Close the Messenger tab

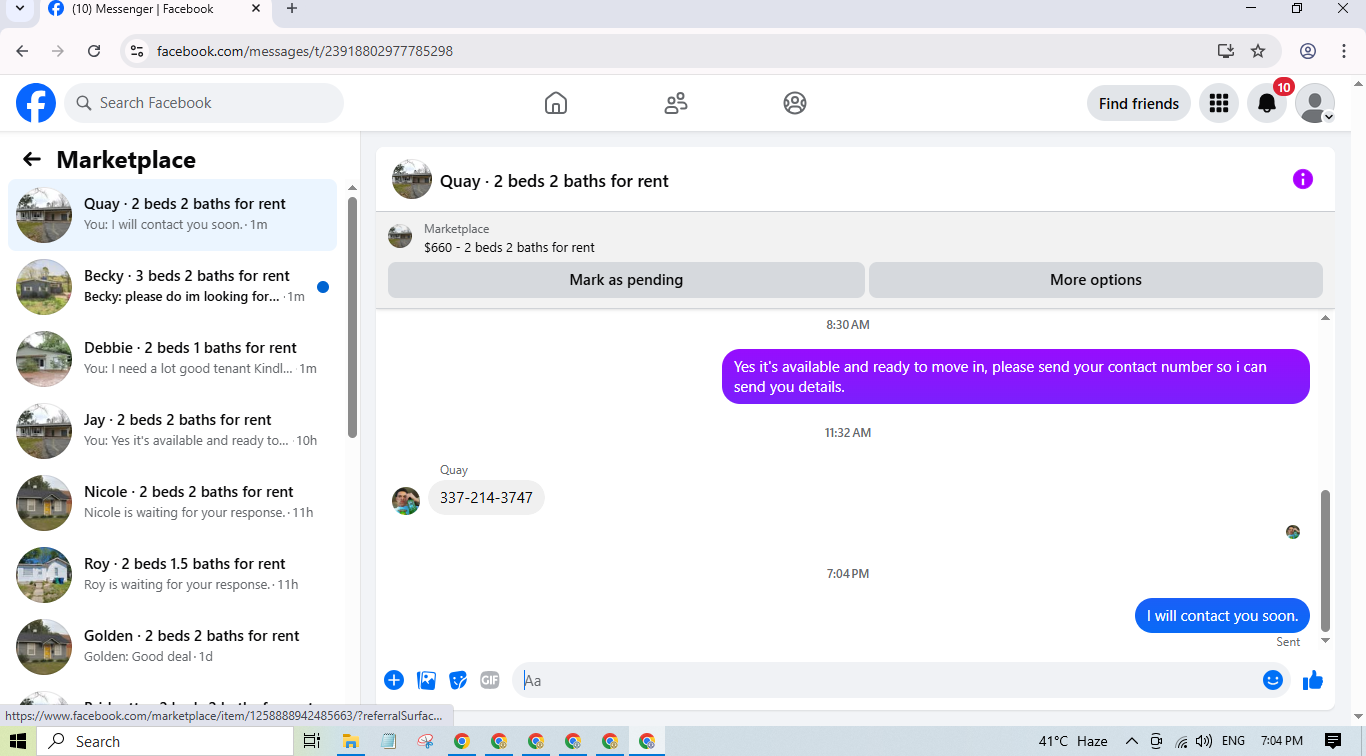coord(256,9)
